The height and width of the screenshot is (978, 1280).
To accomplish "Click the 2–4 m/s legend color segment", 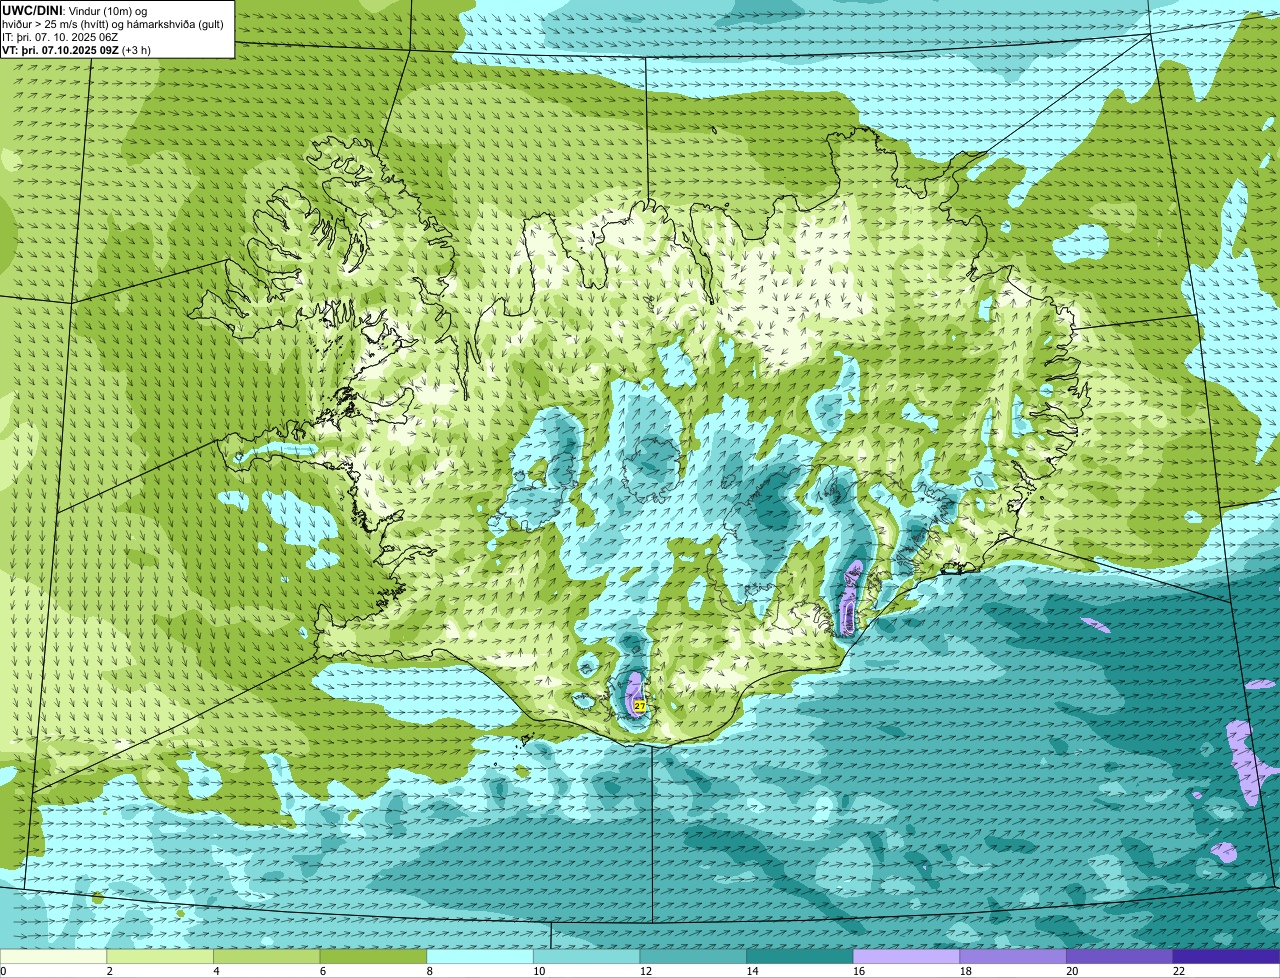I will 160,956.
